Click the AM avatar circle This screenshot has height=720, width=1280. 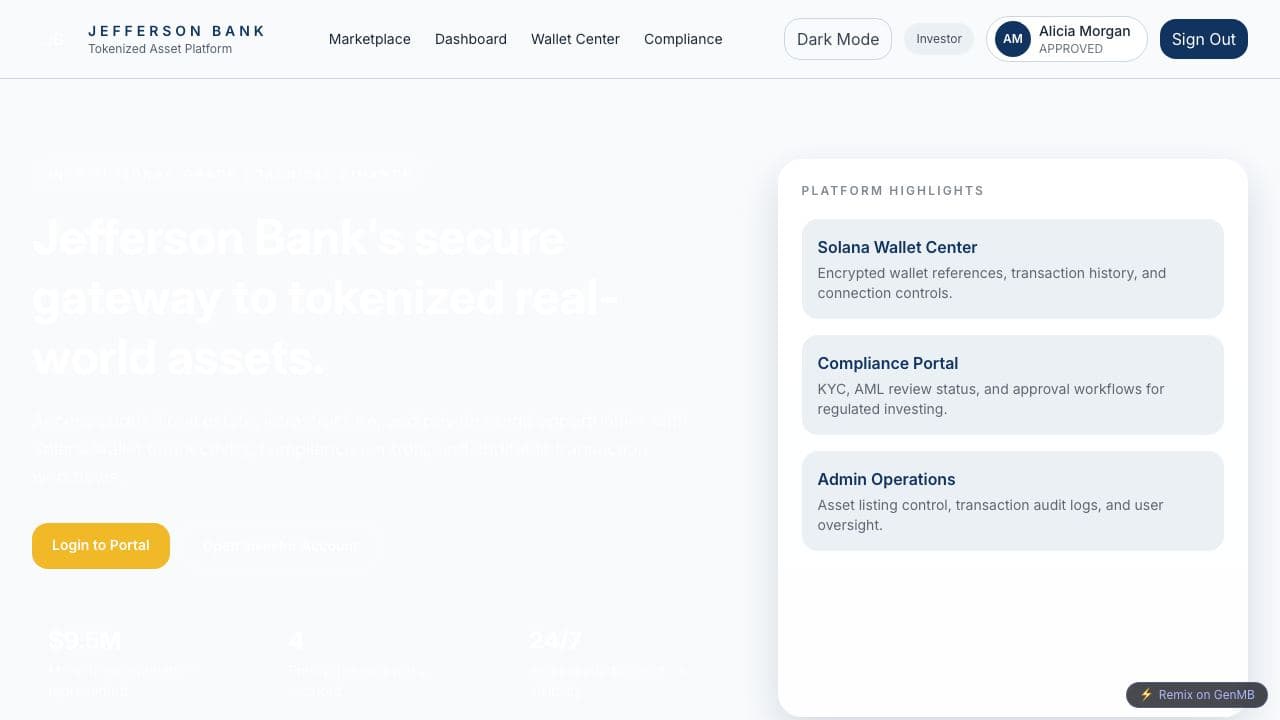(x=1013, y=39)
